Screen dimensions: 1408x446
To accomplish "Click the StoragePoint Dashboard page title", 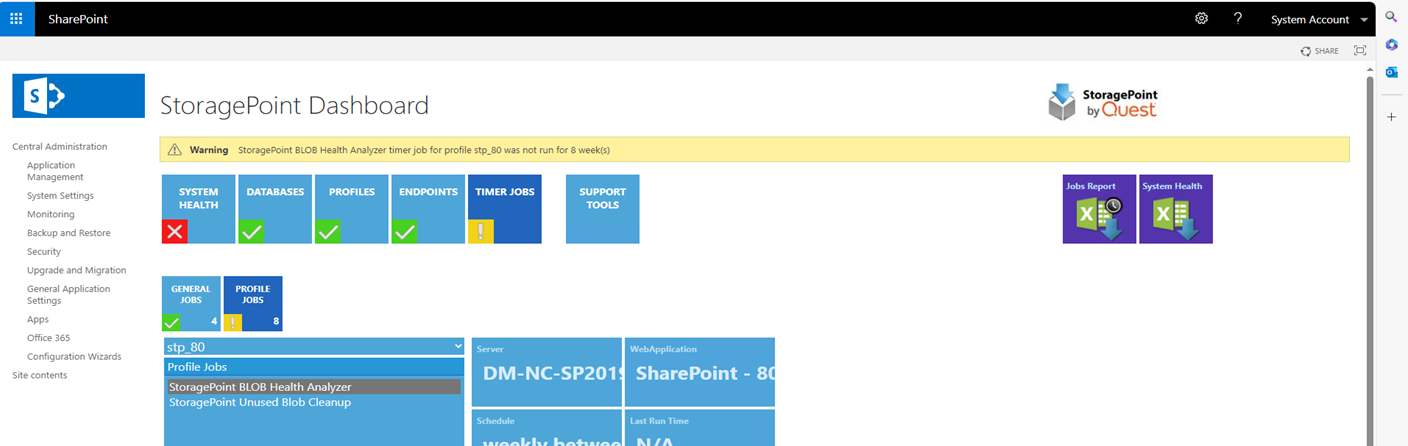I will click(x=294, y=105).
